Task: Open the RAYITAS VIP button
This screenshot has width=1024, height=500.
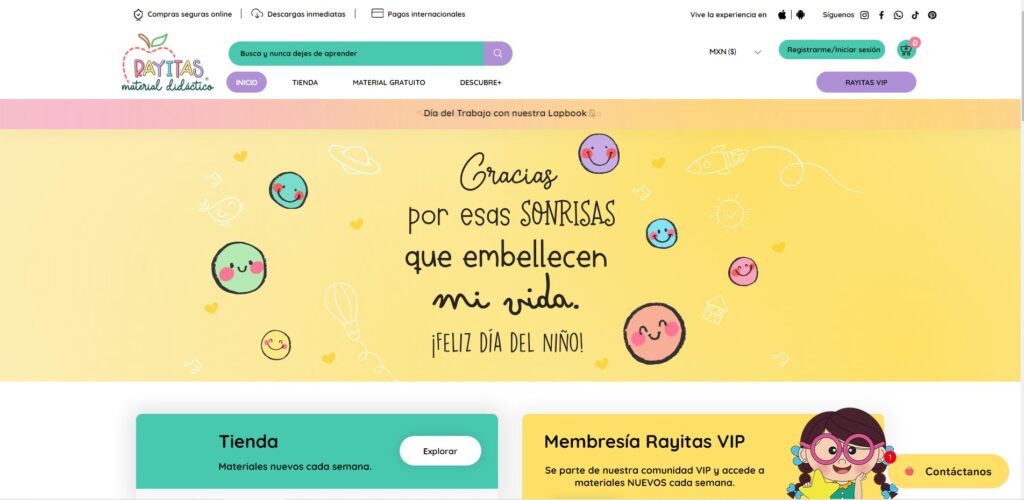Action: 866,82
